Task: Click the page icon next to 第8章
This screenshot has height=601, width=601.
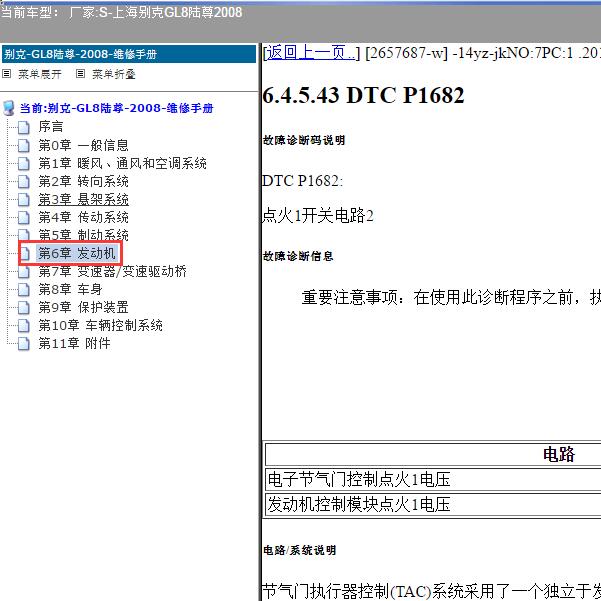Action: pyautogui.click(x=24, y=289)
